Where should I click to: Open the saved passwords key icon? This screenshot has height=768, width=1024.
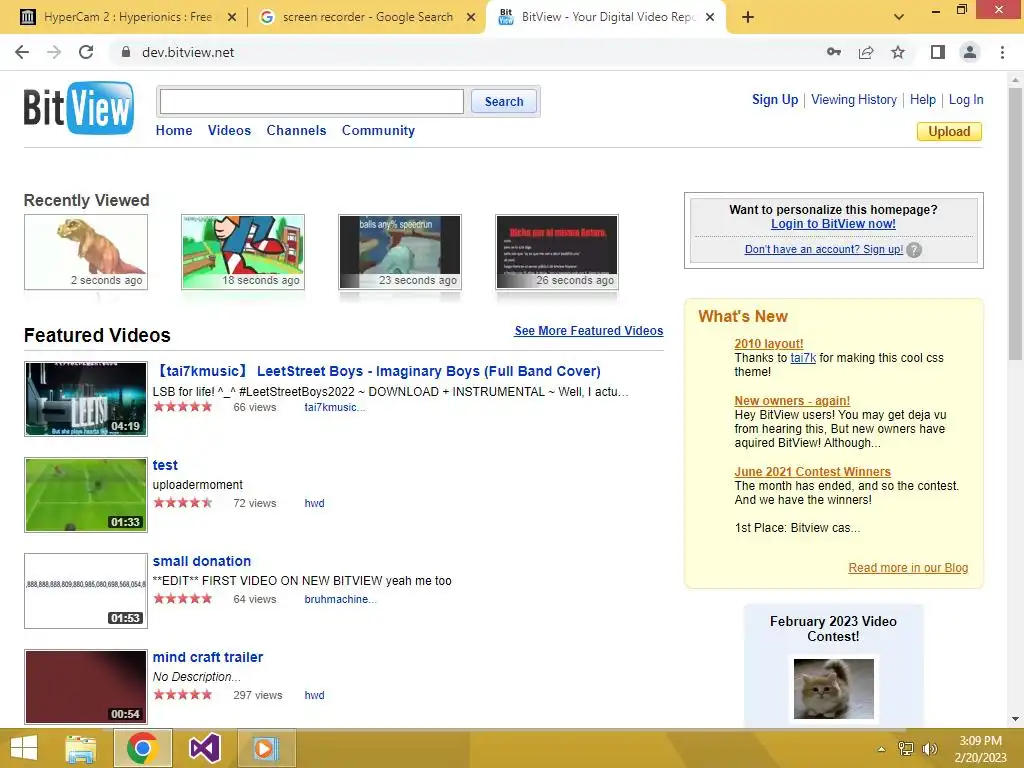(834, 52)
